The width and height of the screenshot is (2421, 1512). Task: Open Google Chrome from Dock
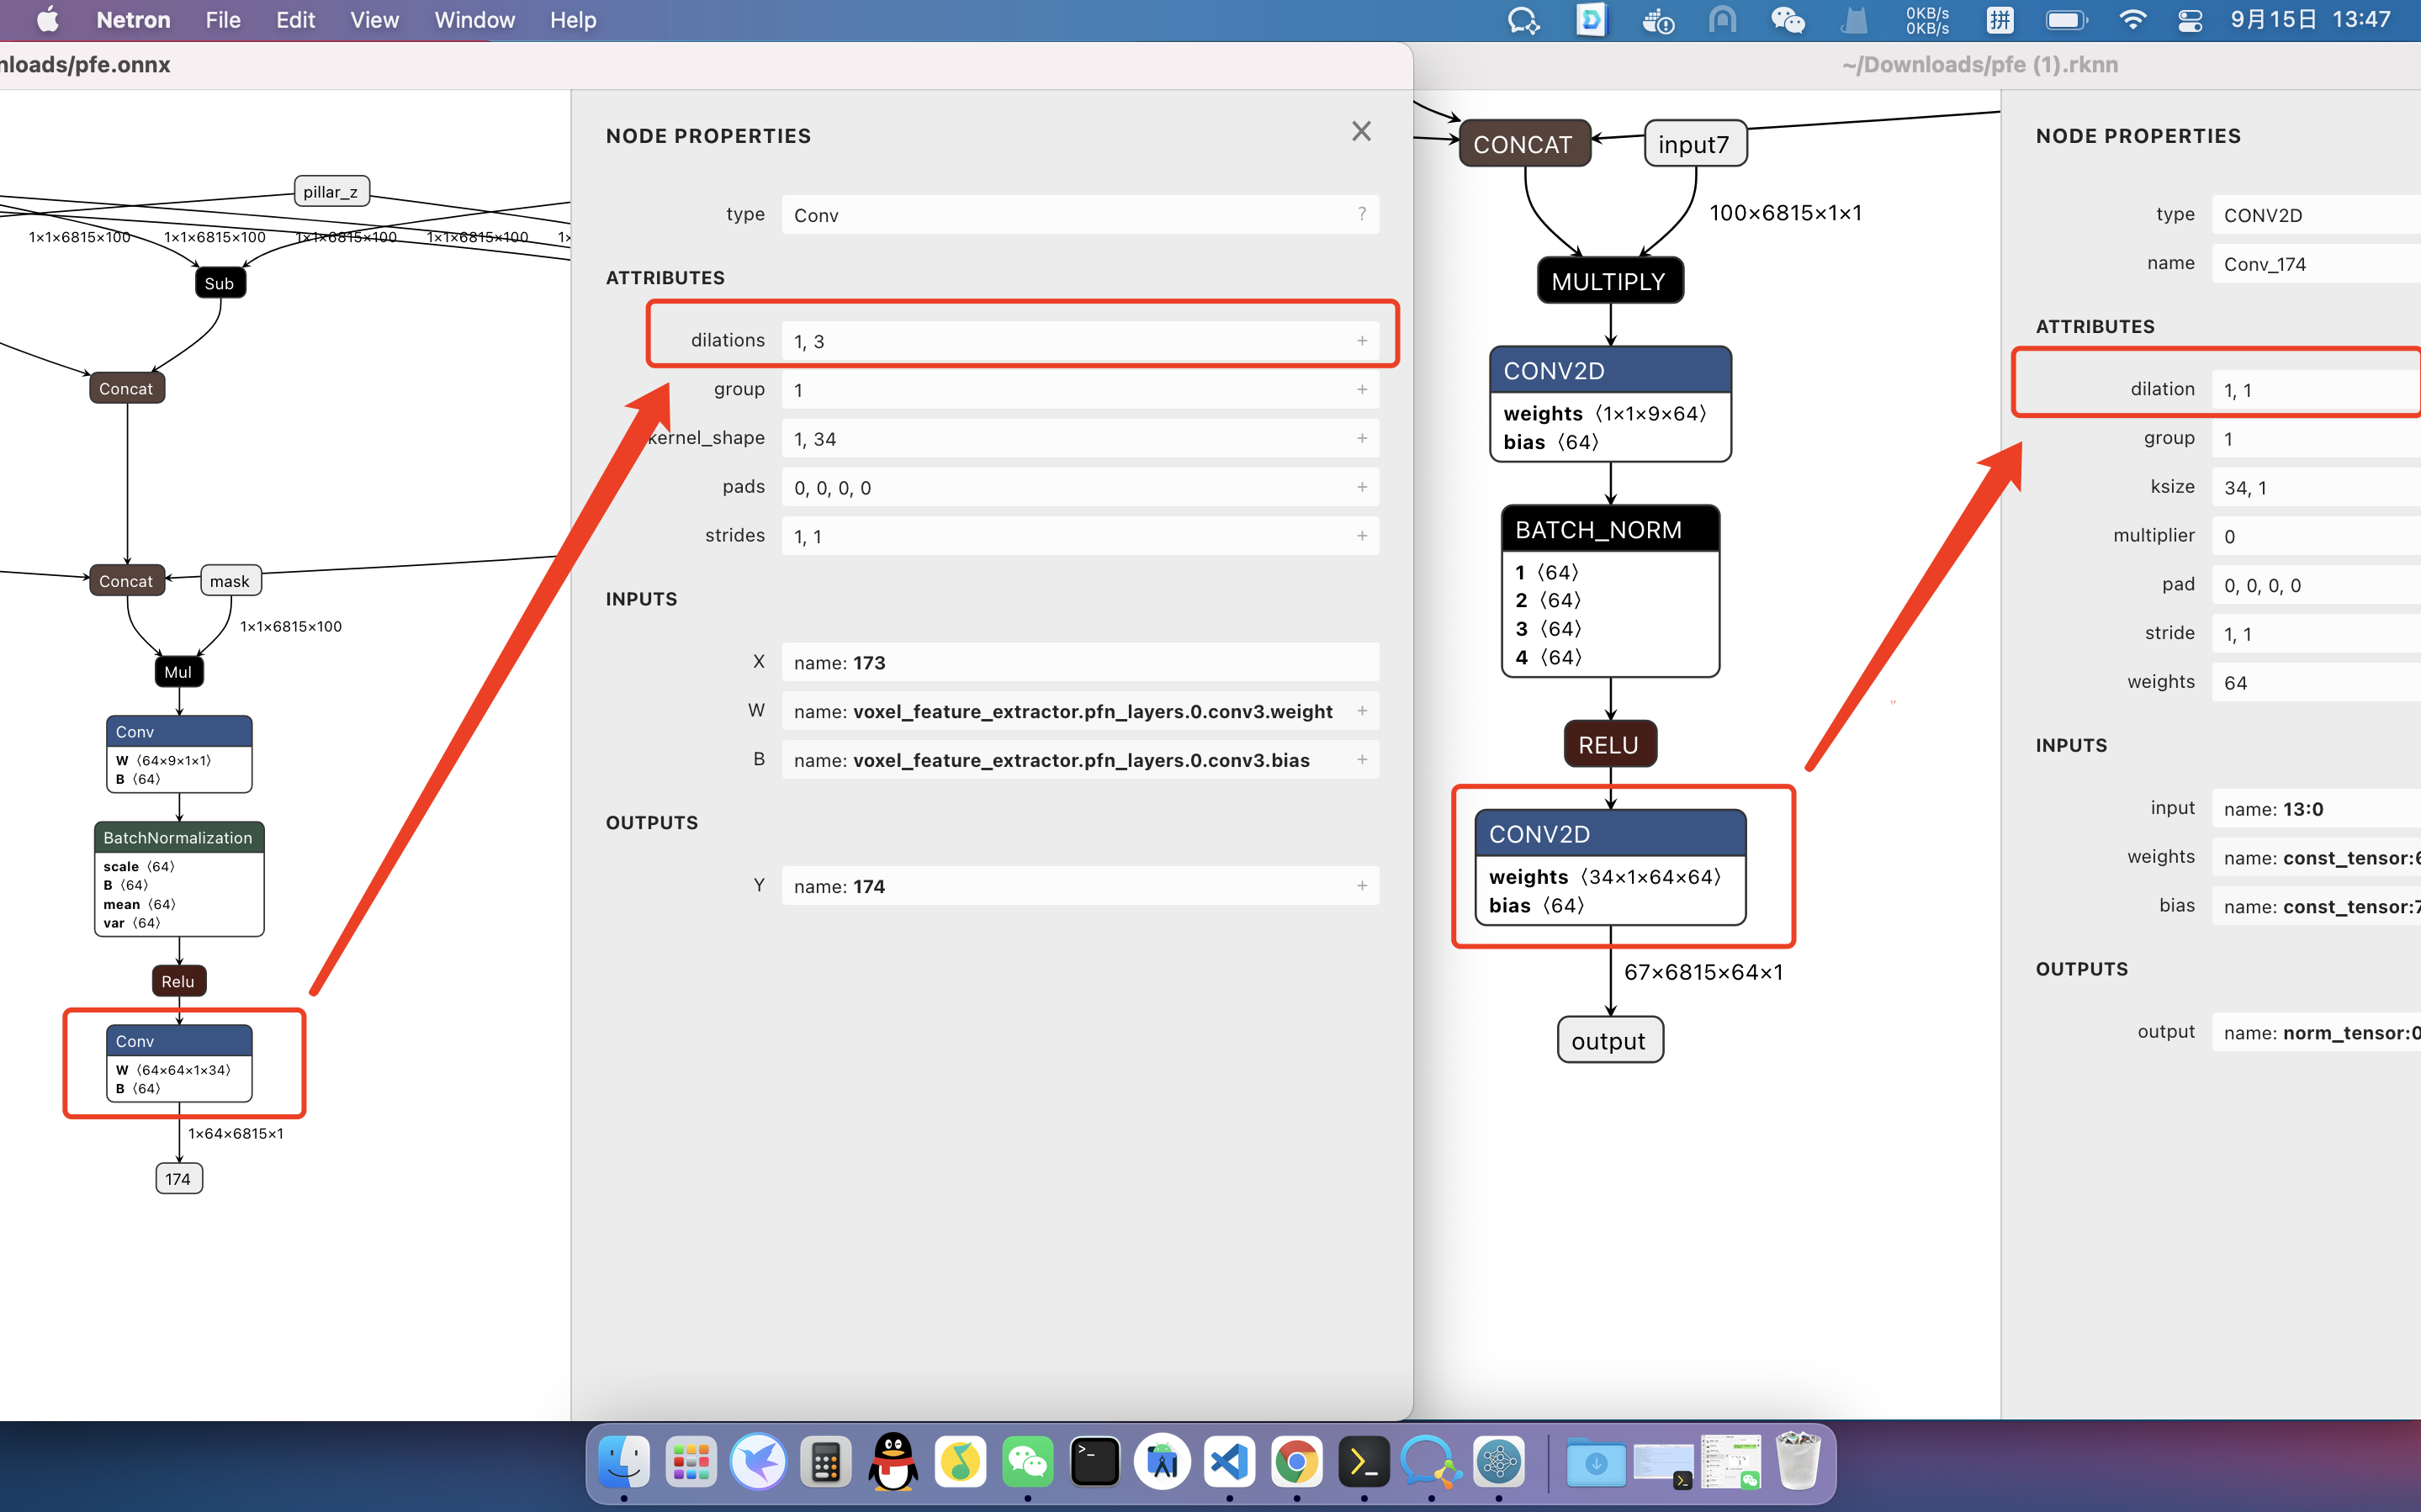tap(1296, 1462)
